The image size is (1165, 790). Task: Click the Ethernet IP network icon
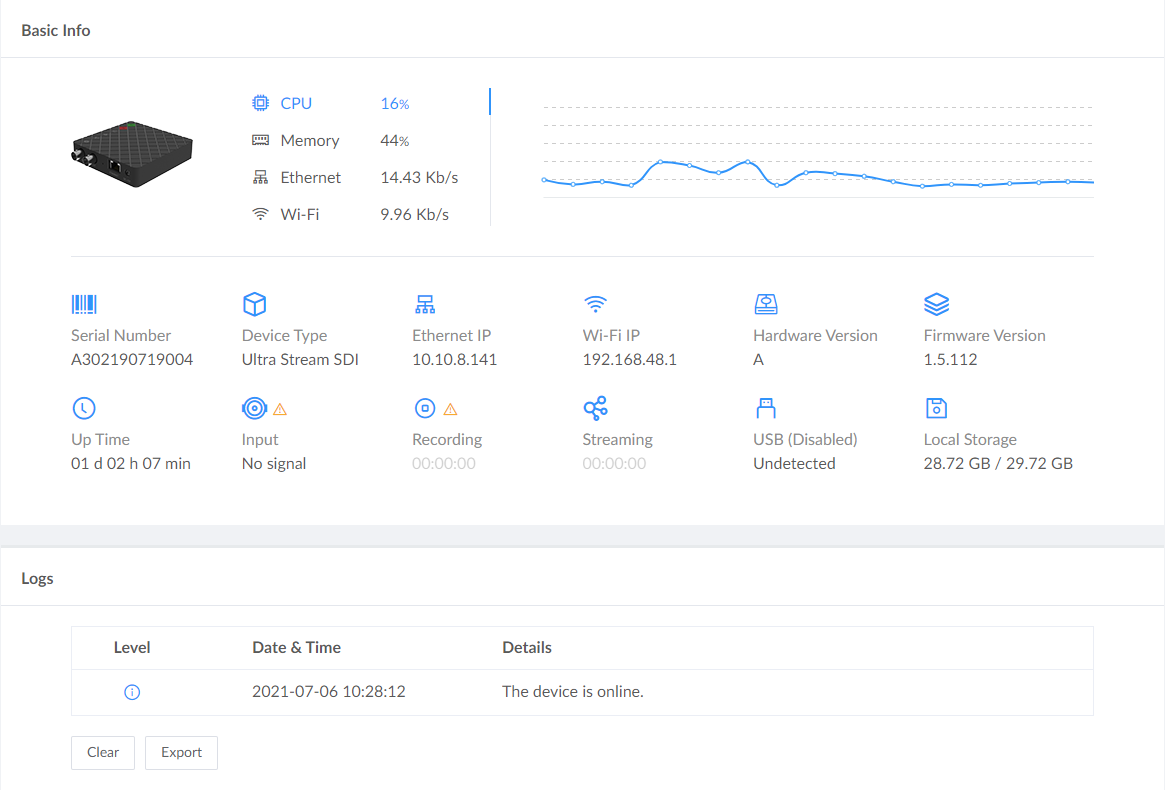click(424, 304)
